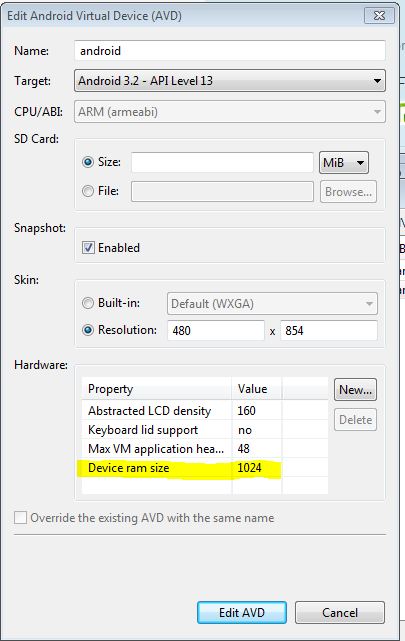Select the Keyboard lid support row
Image resolution: width=405 pixels, height=641 pixels.
coord(205,430)
